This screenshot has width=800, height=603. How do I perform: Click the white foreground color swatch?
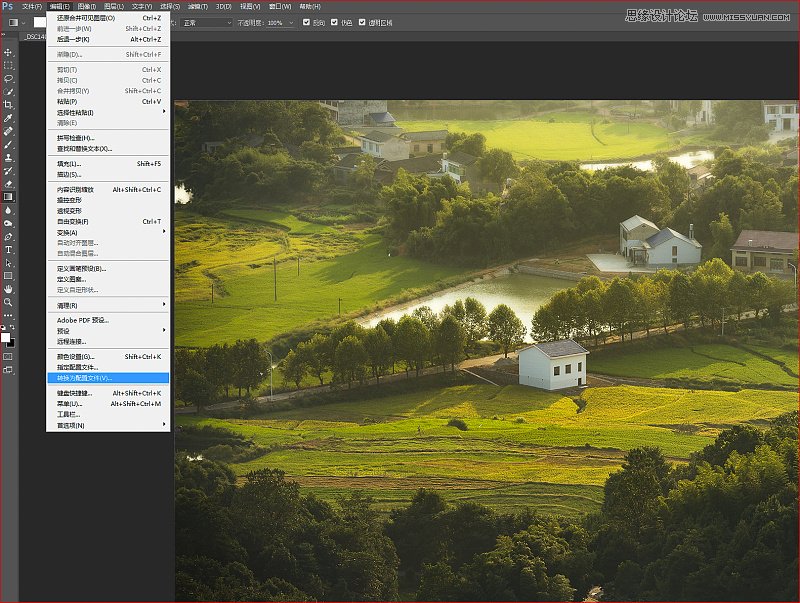pyautogui.click(x=5, y=338)
